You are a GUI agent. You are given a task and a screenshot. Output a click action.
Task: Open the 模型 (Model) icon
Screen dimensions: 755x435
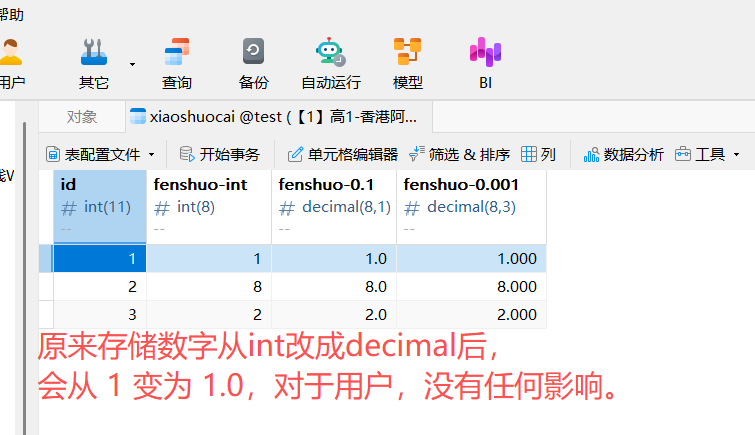(407, 52)
